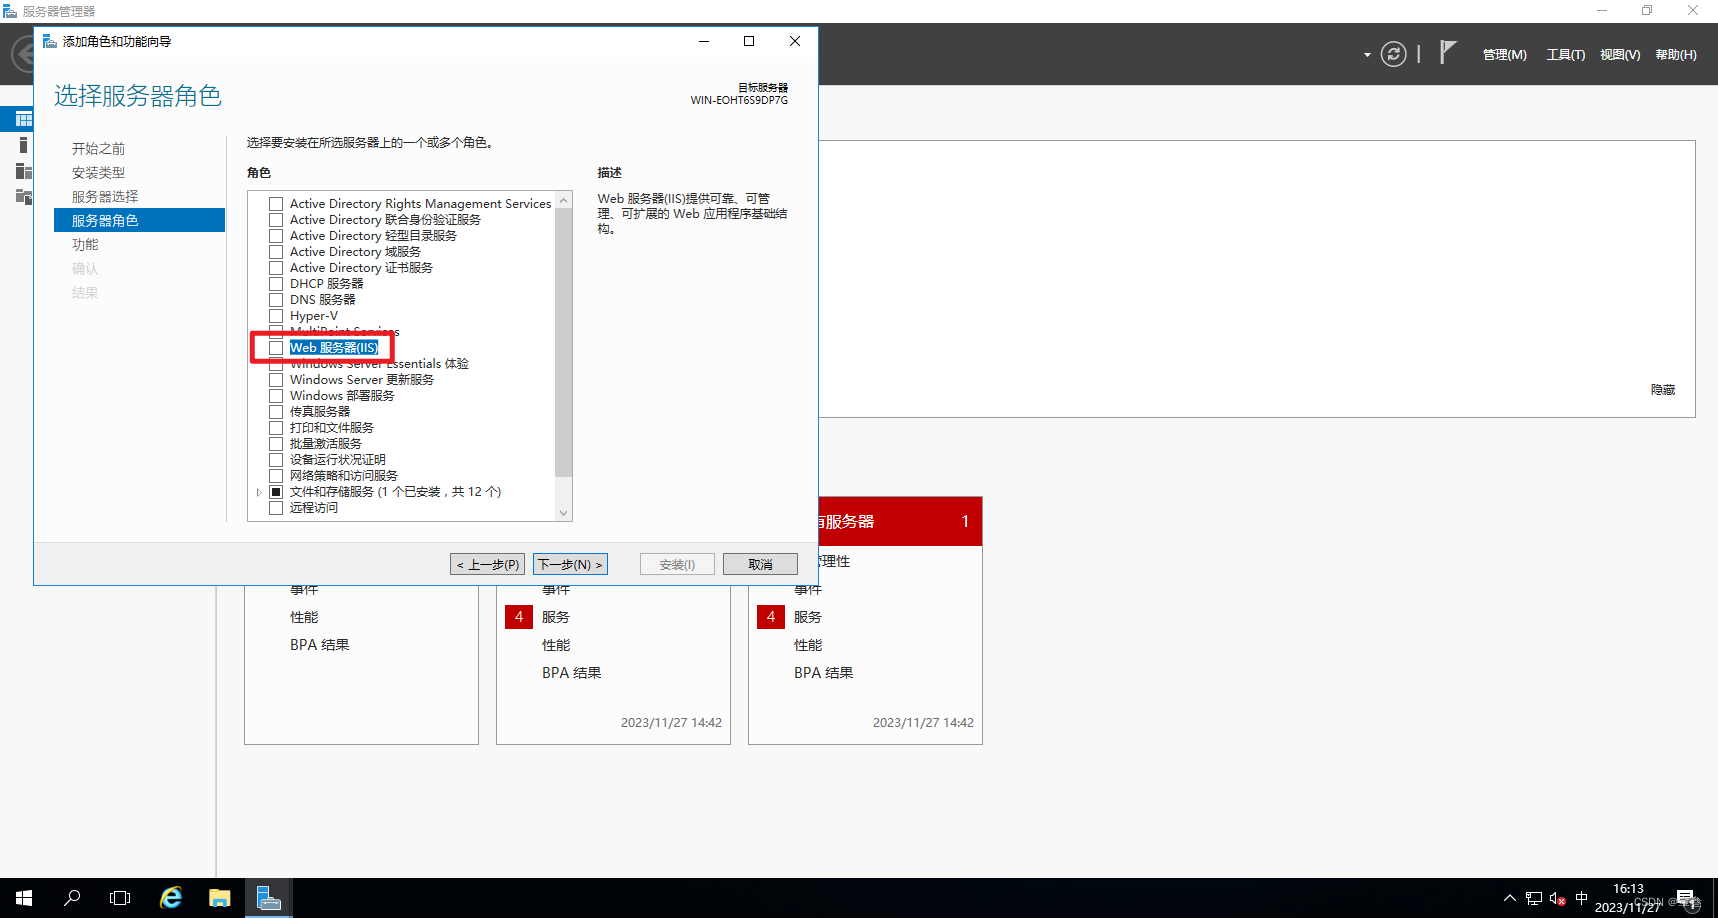The width and height of the screenshot is (1718, 918).
Task: Click roles list scroll down arrow
Action: click(x=563, y=512)
